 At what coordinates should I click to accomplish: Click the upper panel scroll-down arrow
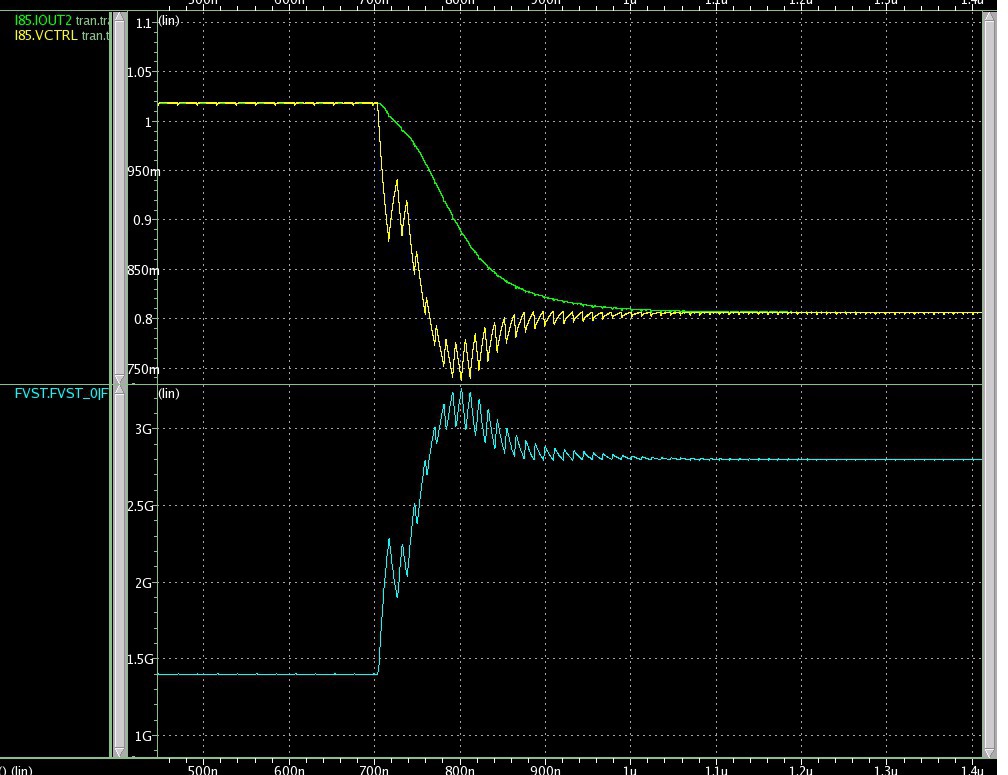(120, 378)
